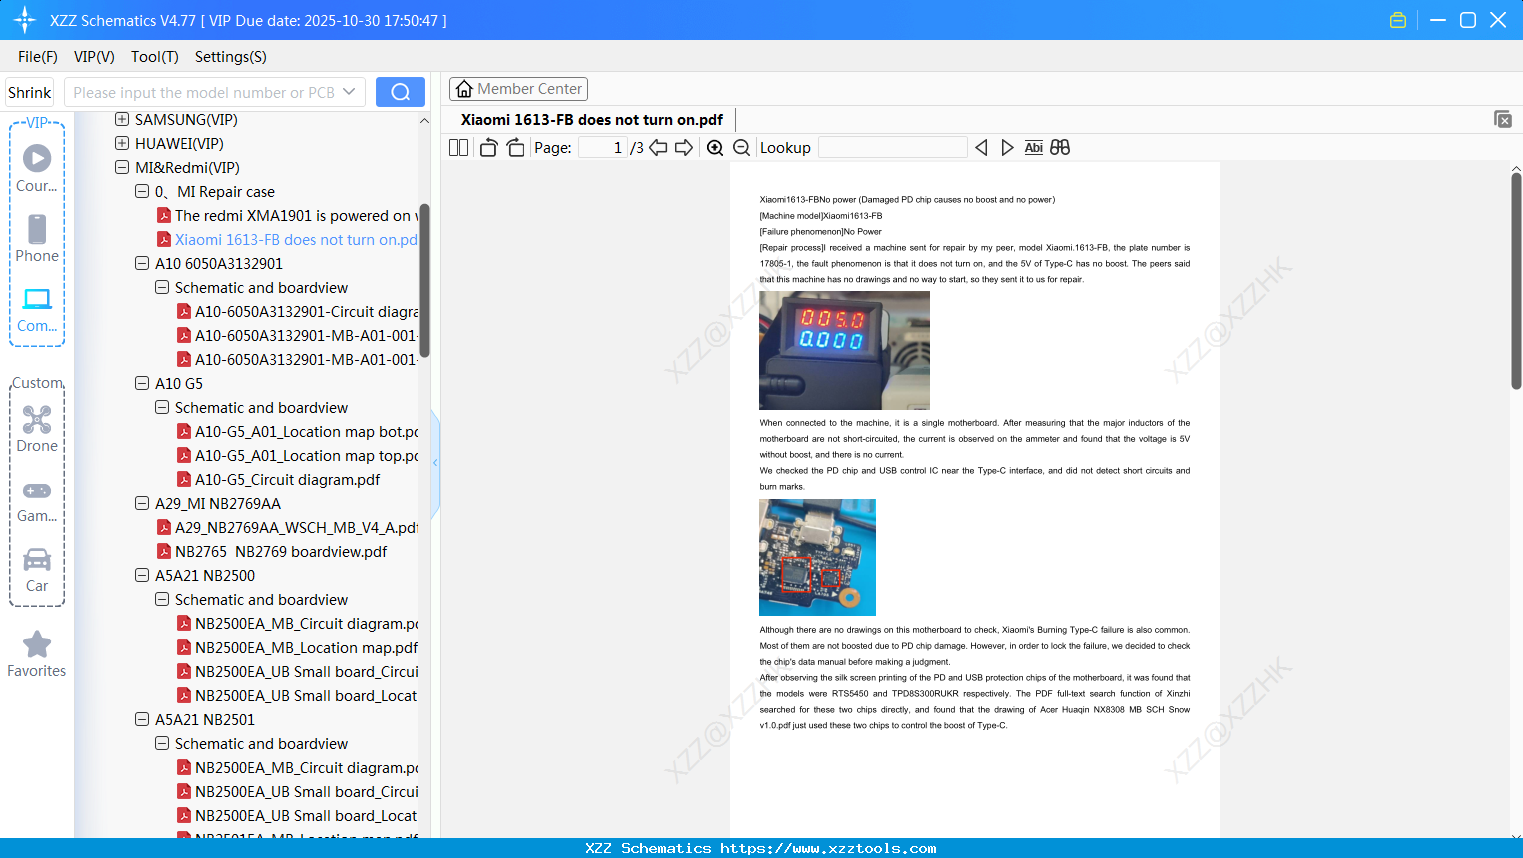This screenshot has width=1523, height=858.
Task: Open 'A10-G5_A01_Location map top' file
Action: 307,456
